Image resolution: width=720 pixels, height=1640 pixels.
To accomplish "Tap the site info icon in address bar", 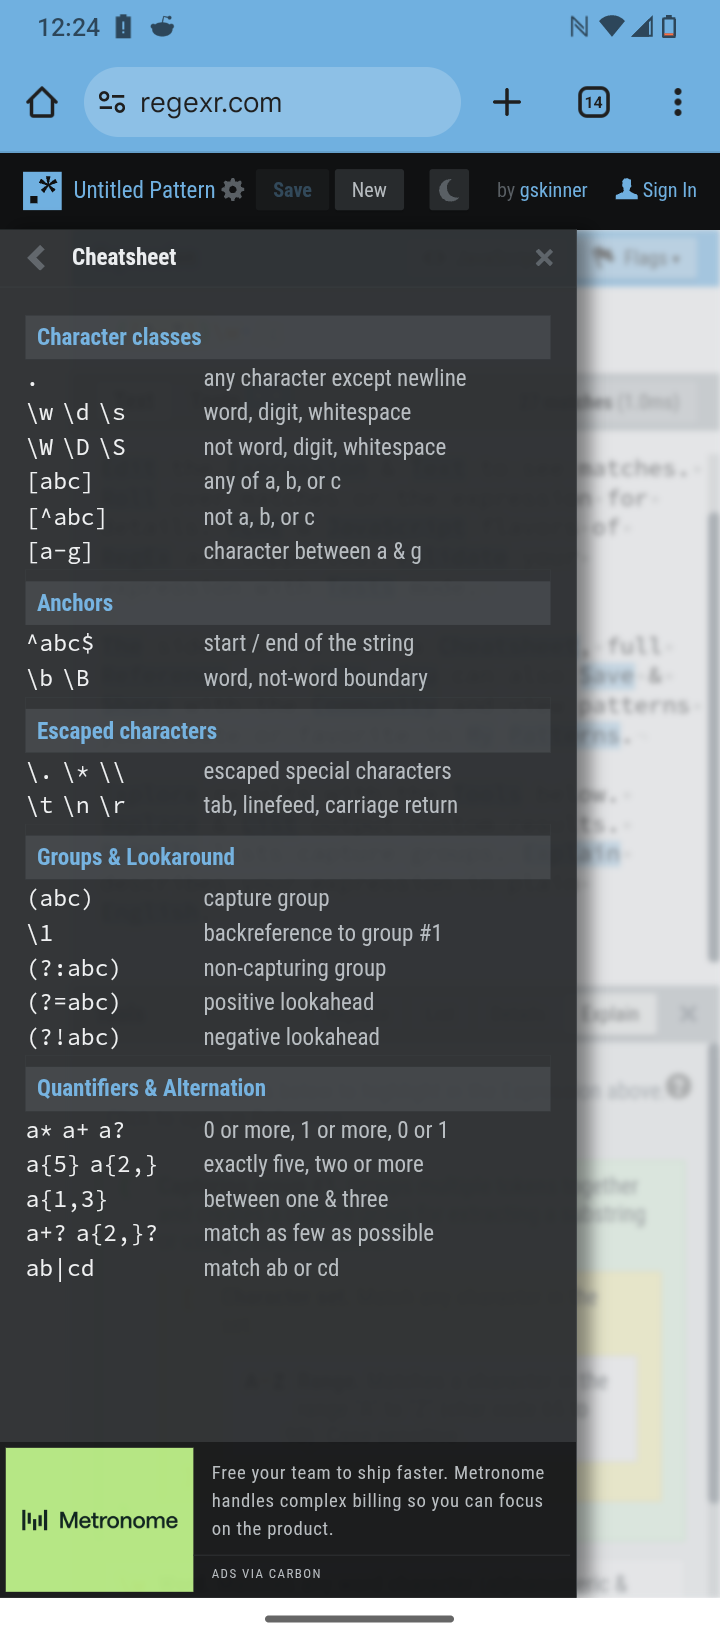I will (112, 102).
